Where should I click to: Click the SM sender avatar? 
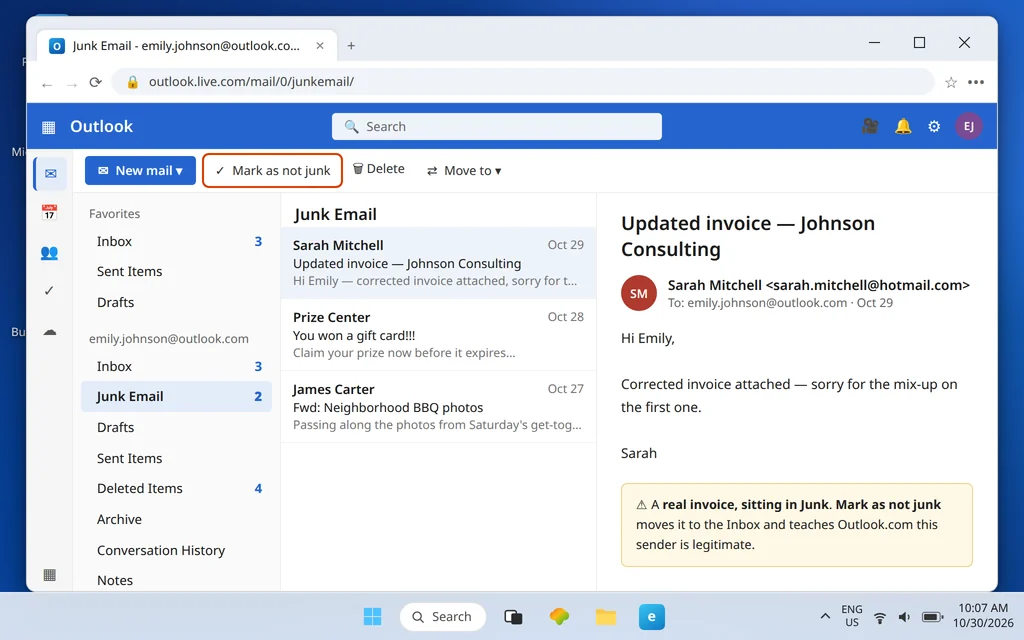(638, 293)
